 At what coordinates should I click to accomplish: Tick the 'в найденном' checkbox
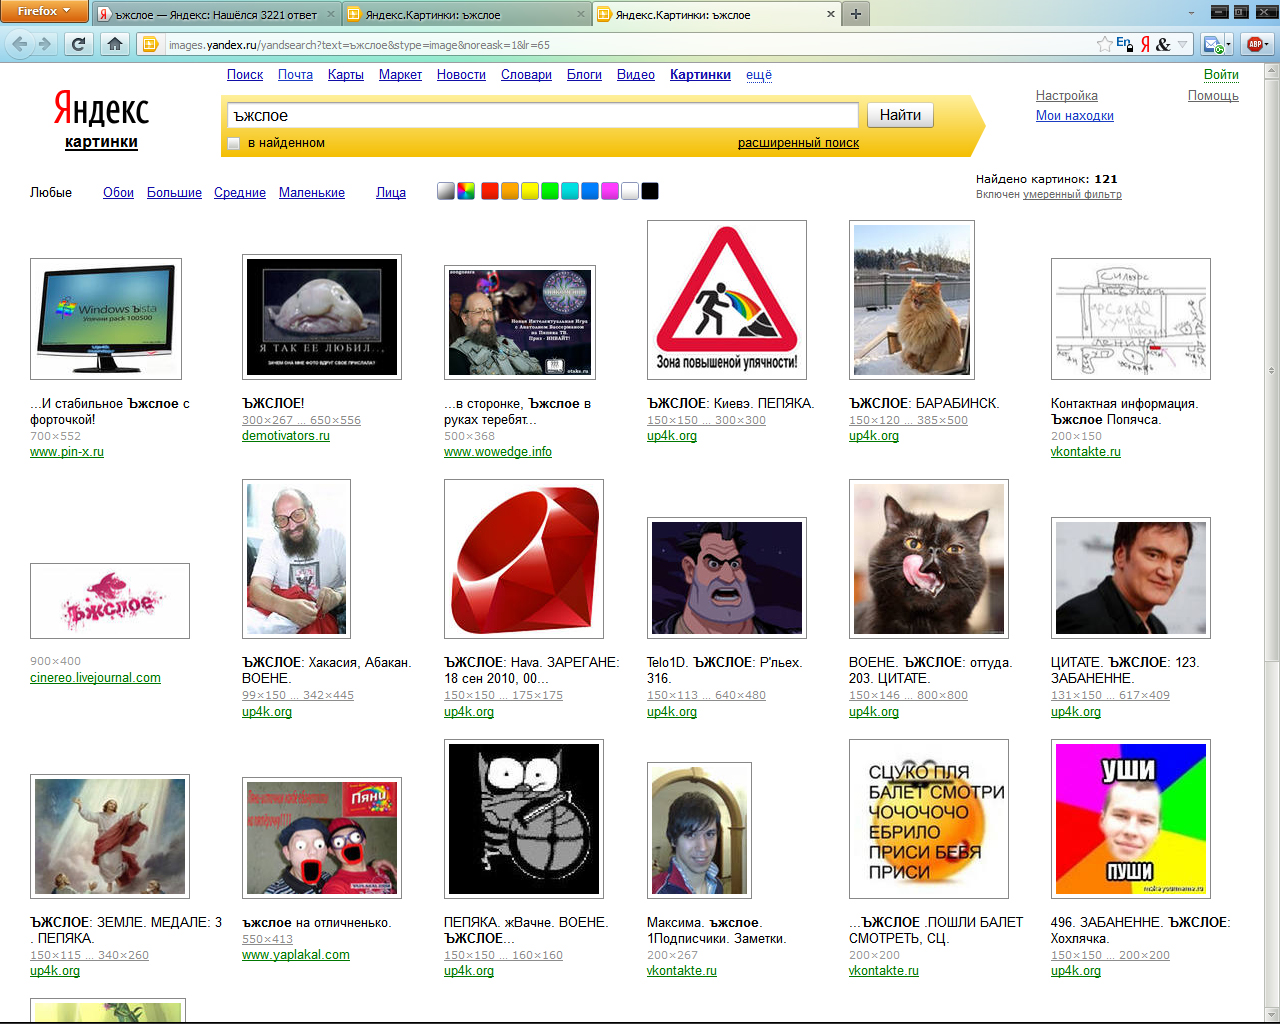click(234, 143)
